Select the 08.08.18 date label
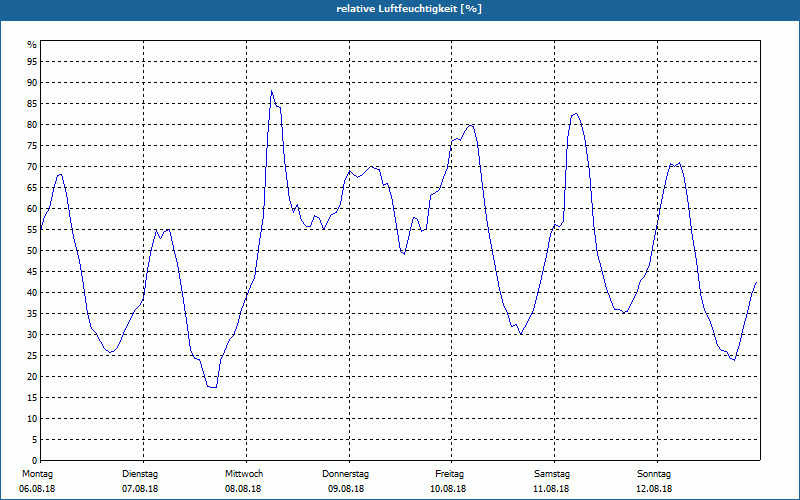Viewport: 800px width, 500px height. [243, 489]
